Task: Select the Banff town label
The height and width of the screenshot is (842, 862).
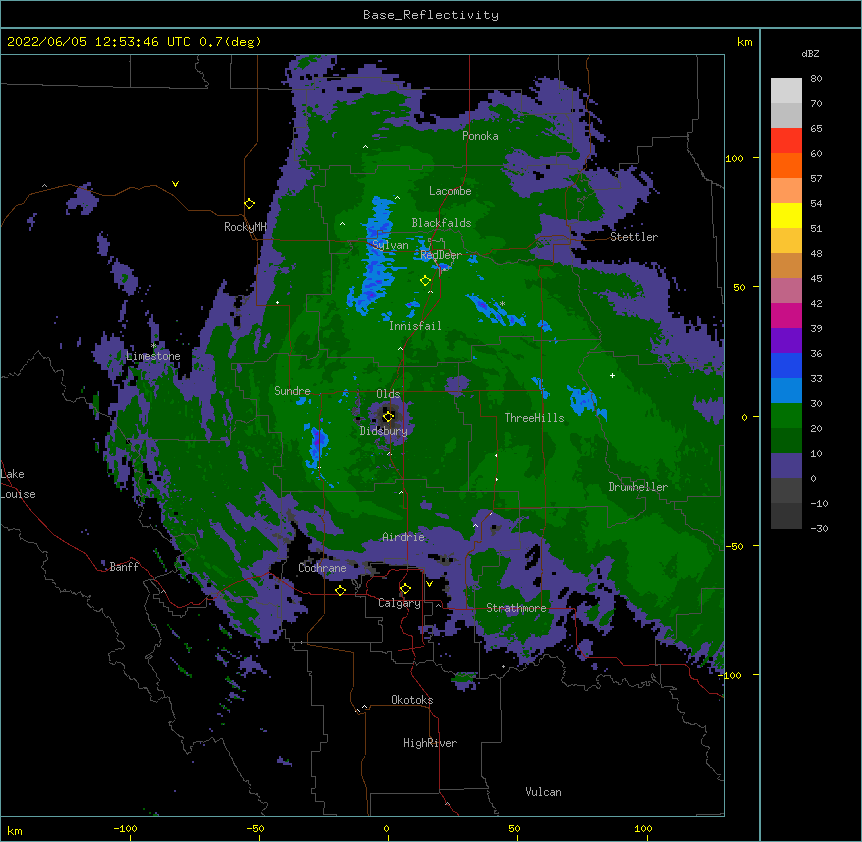Action: (x=124, y=567)
